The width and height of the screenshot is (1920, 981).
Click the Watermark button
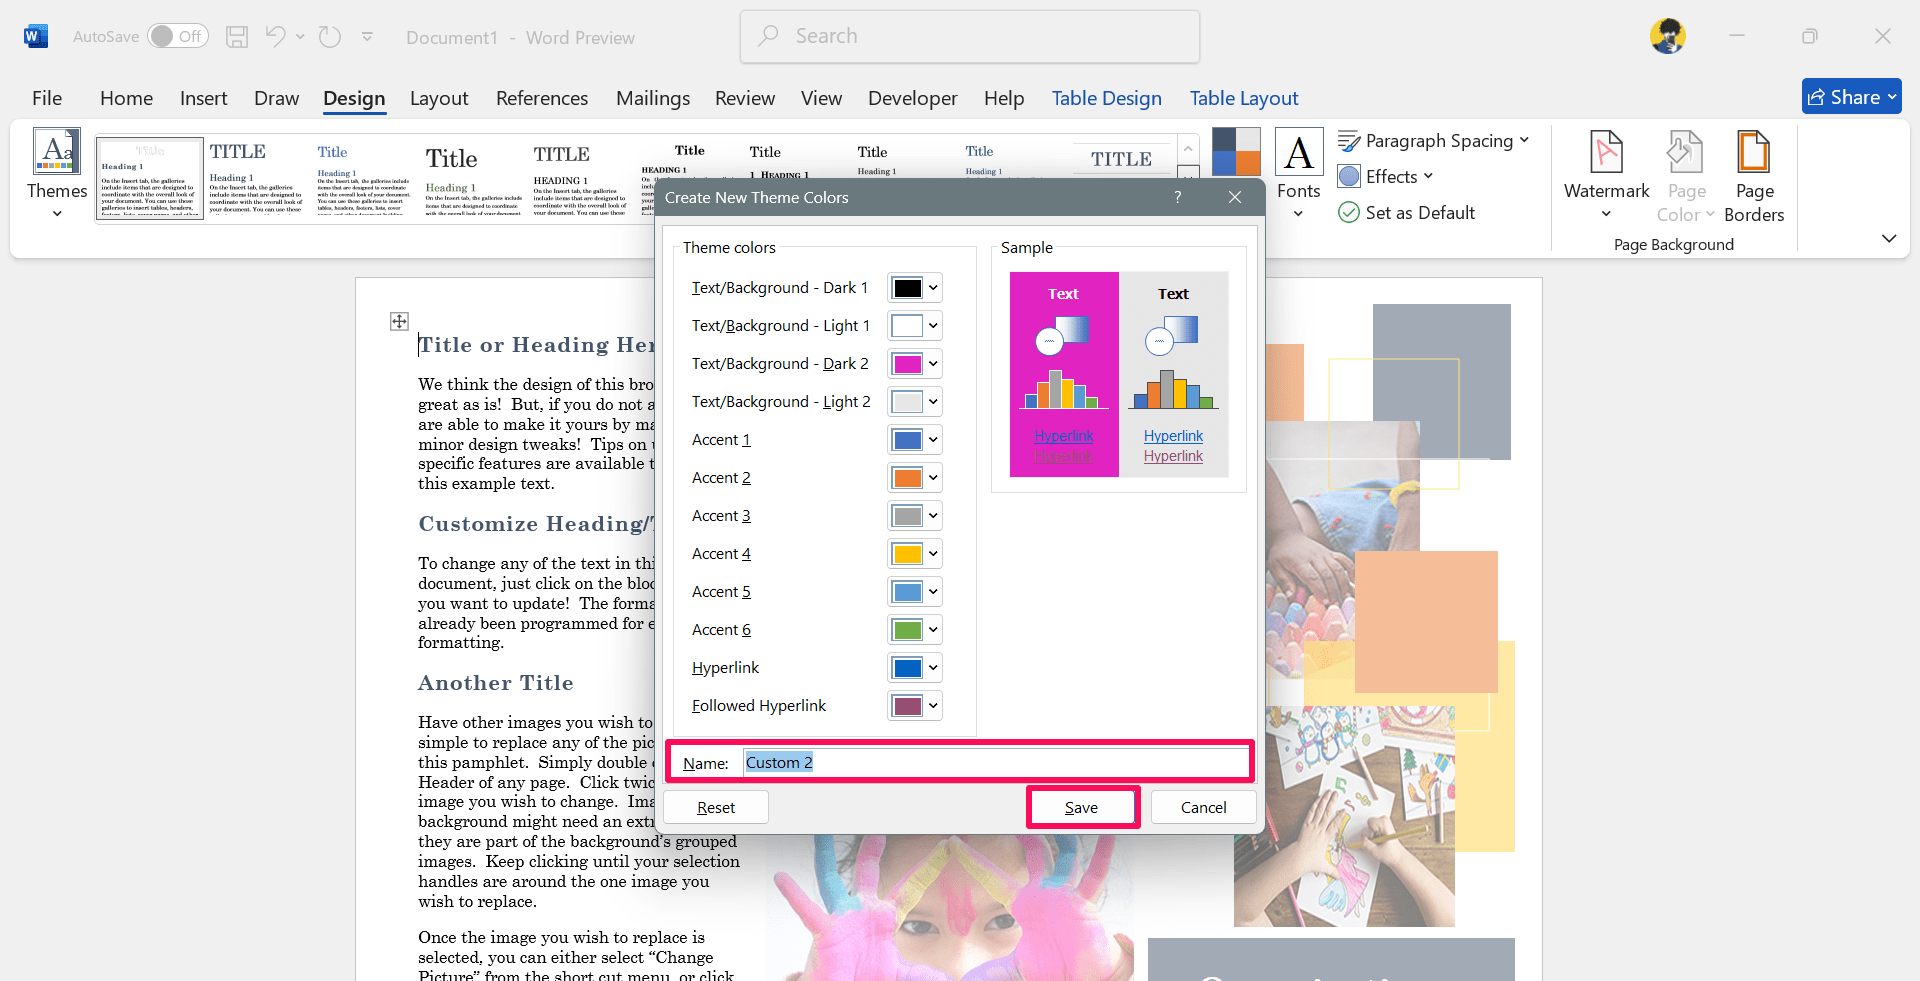(1606, 174)
